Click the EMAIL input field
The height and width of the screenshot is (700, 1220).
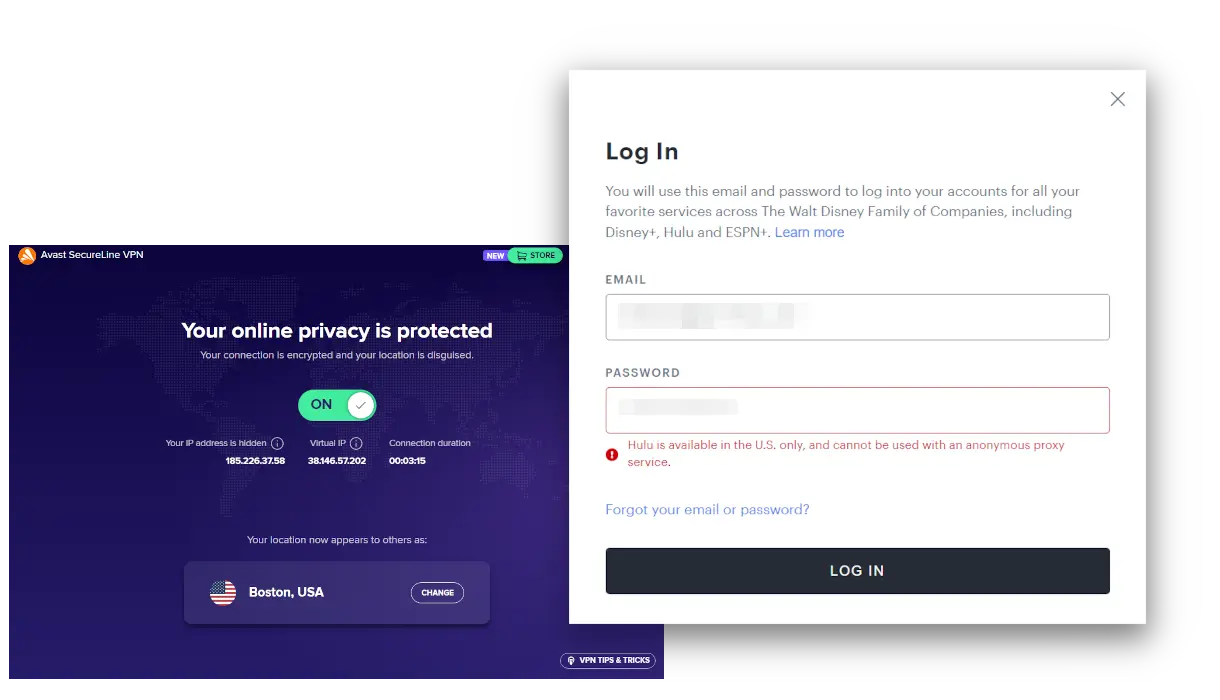pos(857,316)
